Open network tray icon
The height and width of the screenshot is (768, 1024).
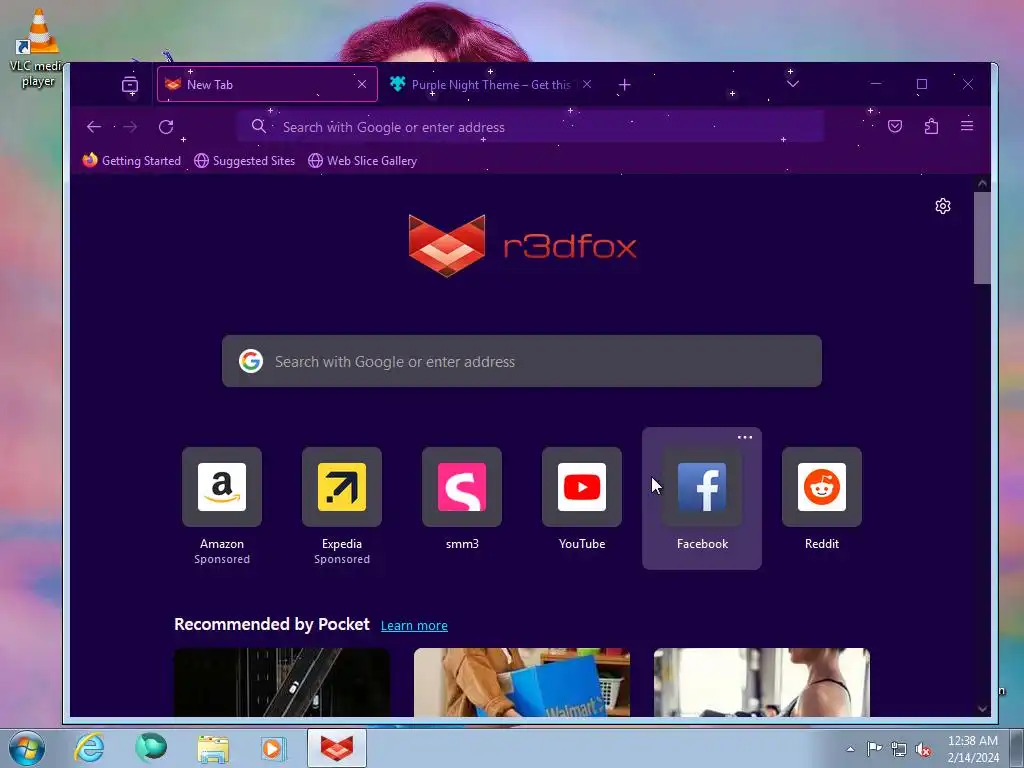[x=899, y=749]
